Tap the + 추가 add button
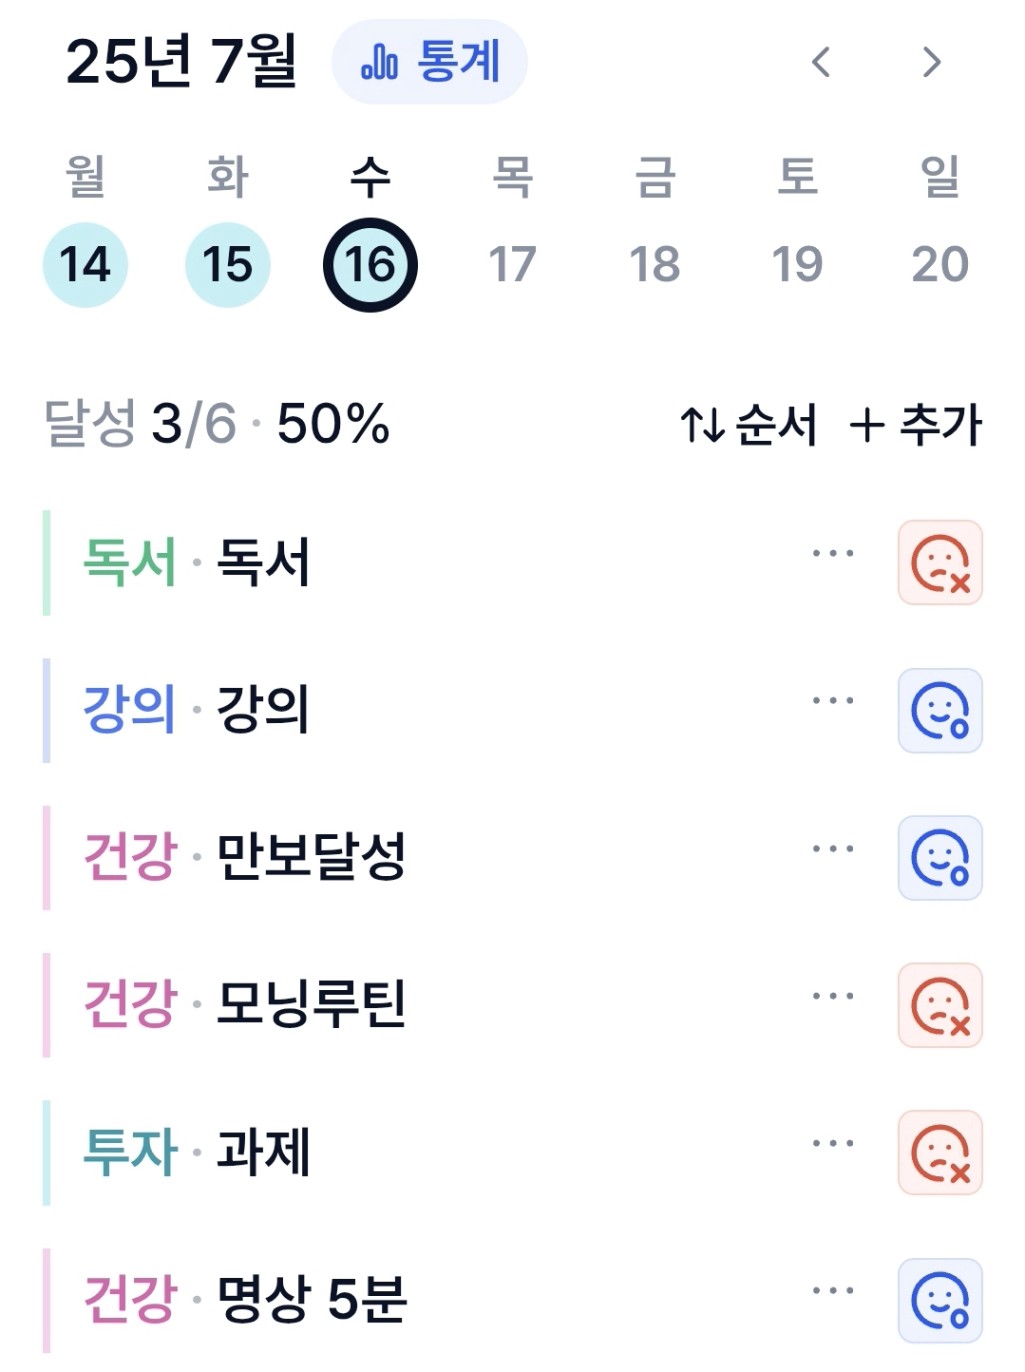Viewport: 1025px width, 1372px height. [915, 425]
